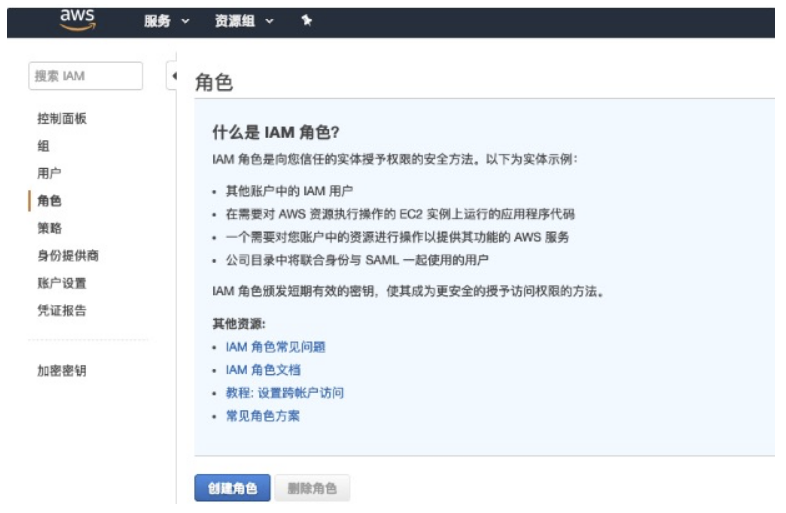This screenshot has height=513, width=786.
Task: Open the 资源组 dropdown menu
Action: pos(244,21)
